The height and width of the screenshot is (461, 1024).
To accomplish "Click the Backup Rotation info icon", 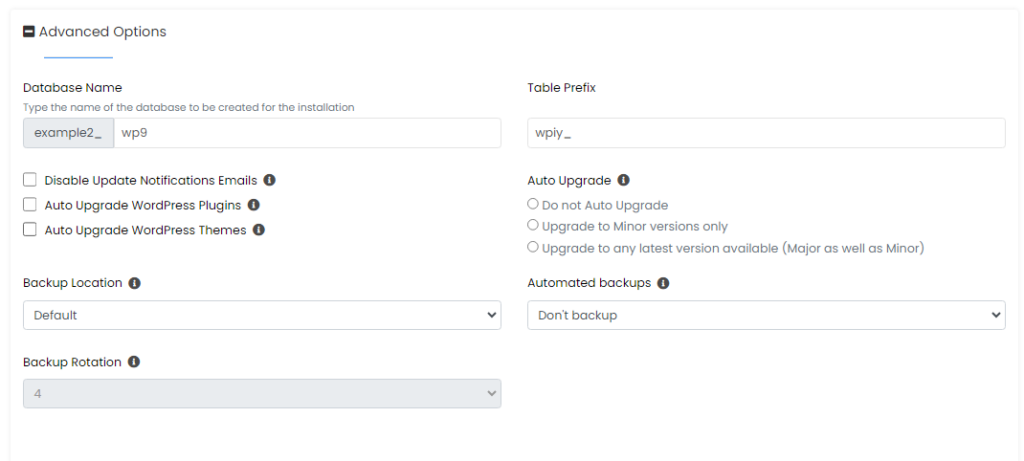I will [x=134, y=362].
